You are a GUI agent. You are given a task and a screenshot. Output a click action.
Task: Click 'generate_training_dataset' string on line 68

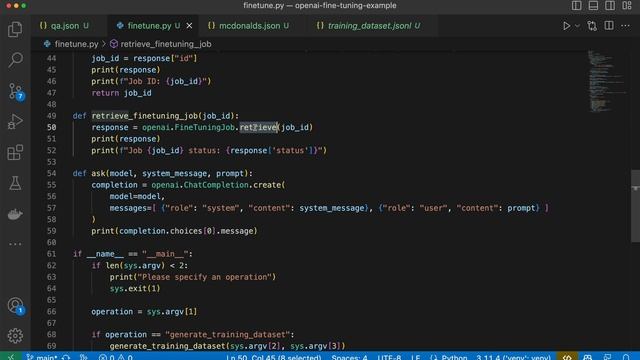pos(227,335)
